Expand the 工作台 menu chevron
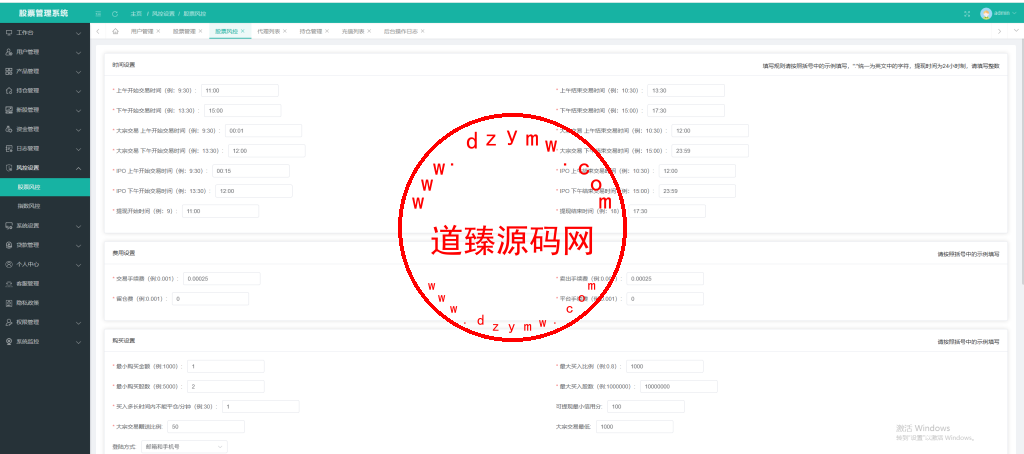Image resolution: width=1024 pixels, height=454 pixels. [x=78, y=33]
